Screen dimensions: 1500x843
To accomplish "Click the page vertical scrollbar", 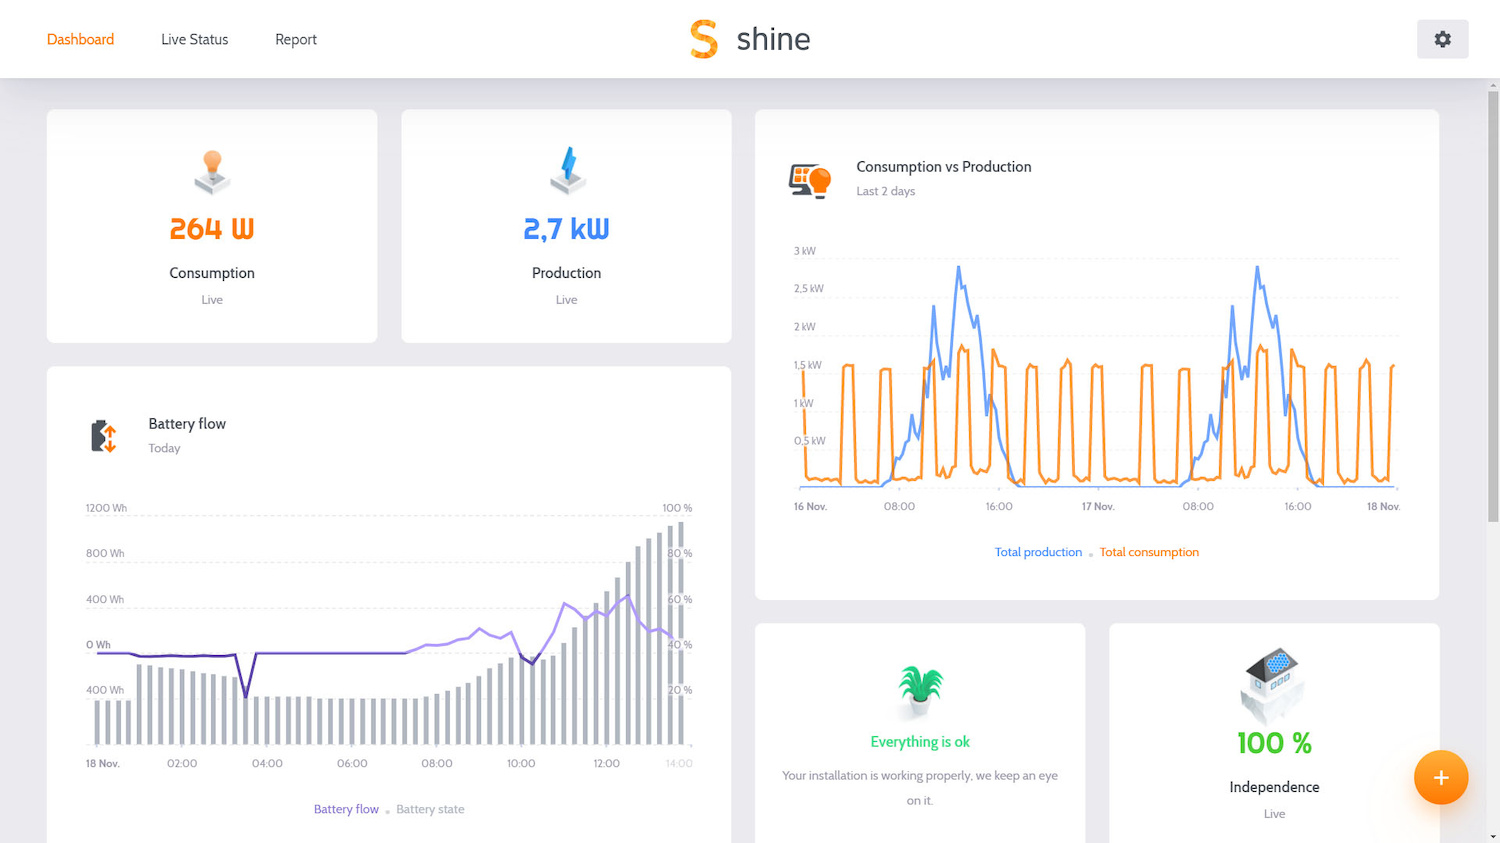I will pyautogui.click(x=1493, y=300).
